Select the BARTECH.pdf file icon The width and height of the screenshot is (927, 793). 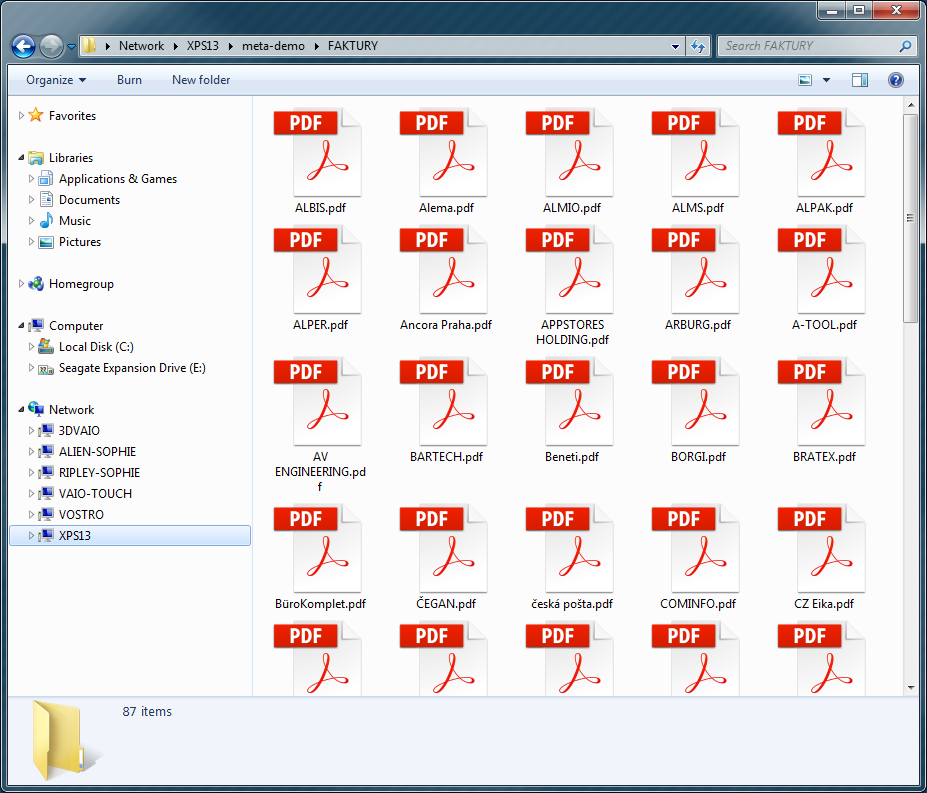444,402
